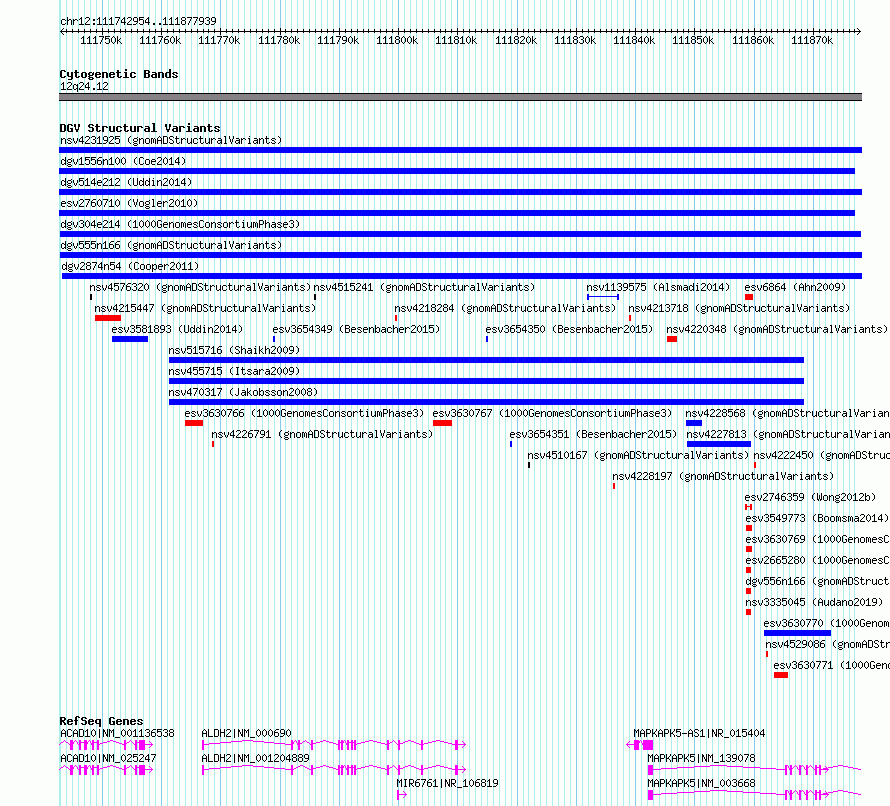Select the nsv3335045 (Audano2019) label
Screen dimensions: 890x806
click(x=814, y=602)
